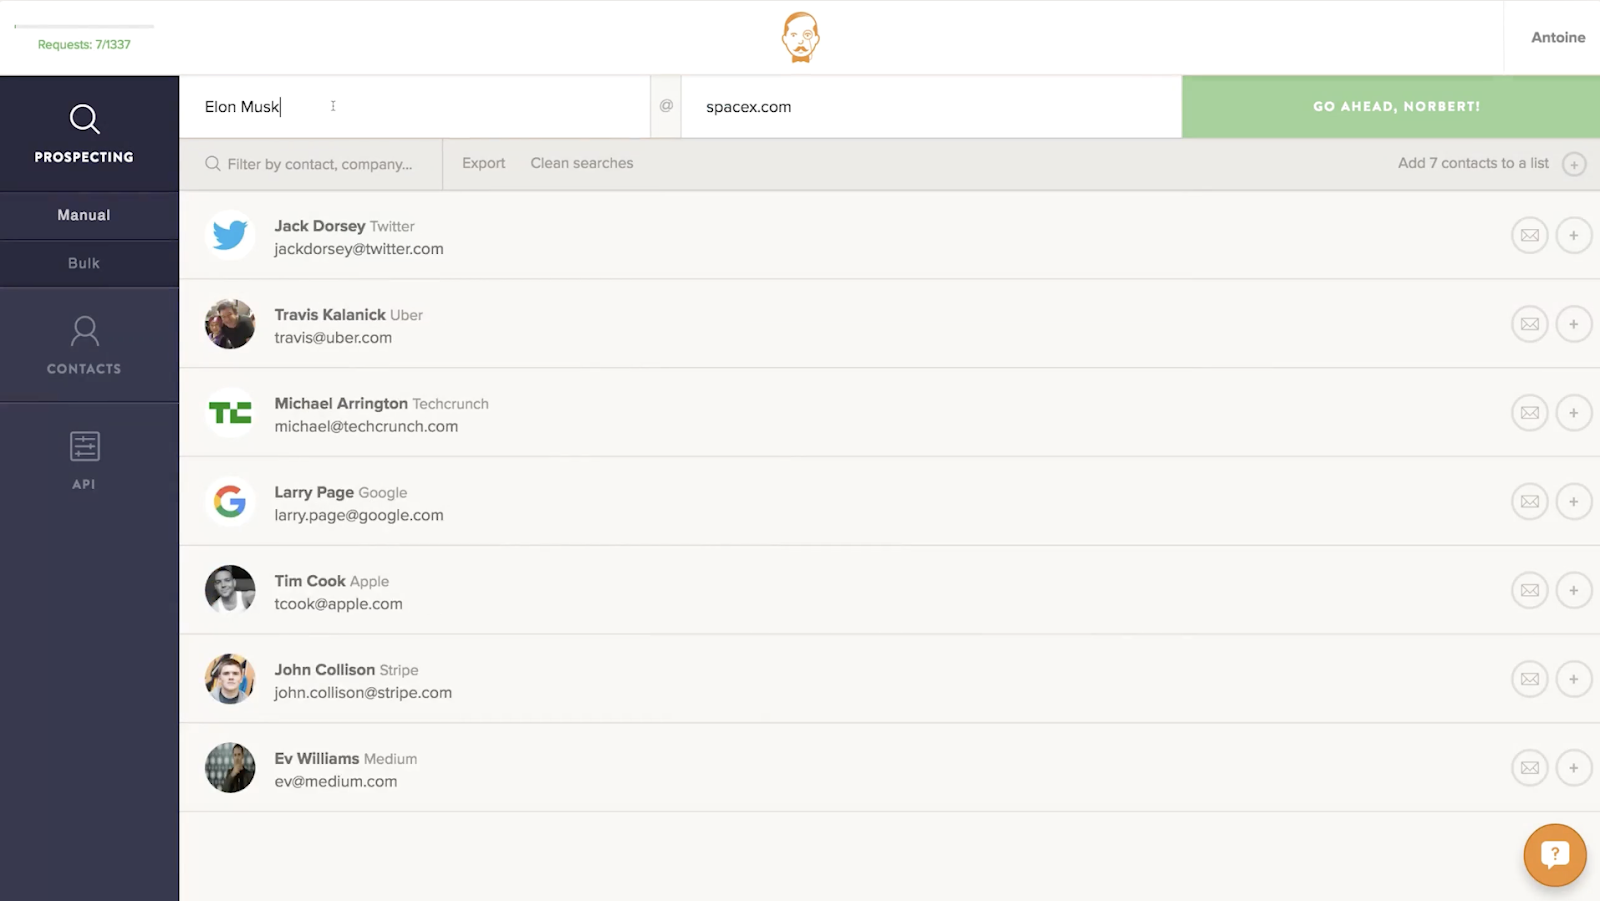Select travis@uber.com email text
Image resolution: width=1600 pixels, height=901 pixels.
[x=333, y=338]
